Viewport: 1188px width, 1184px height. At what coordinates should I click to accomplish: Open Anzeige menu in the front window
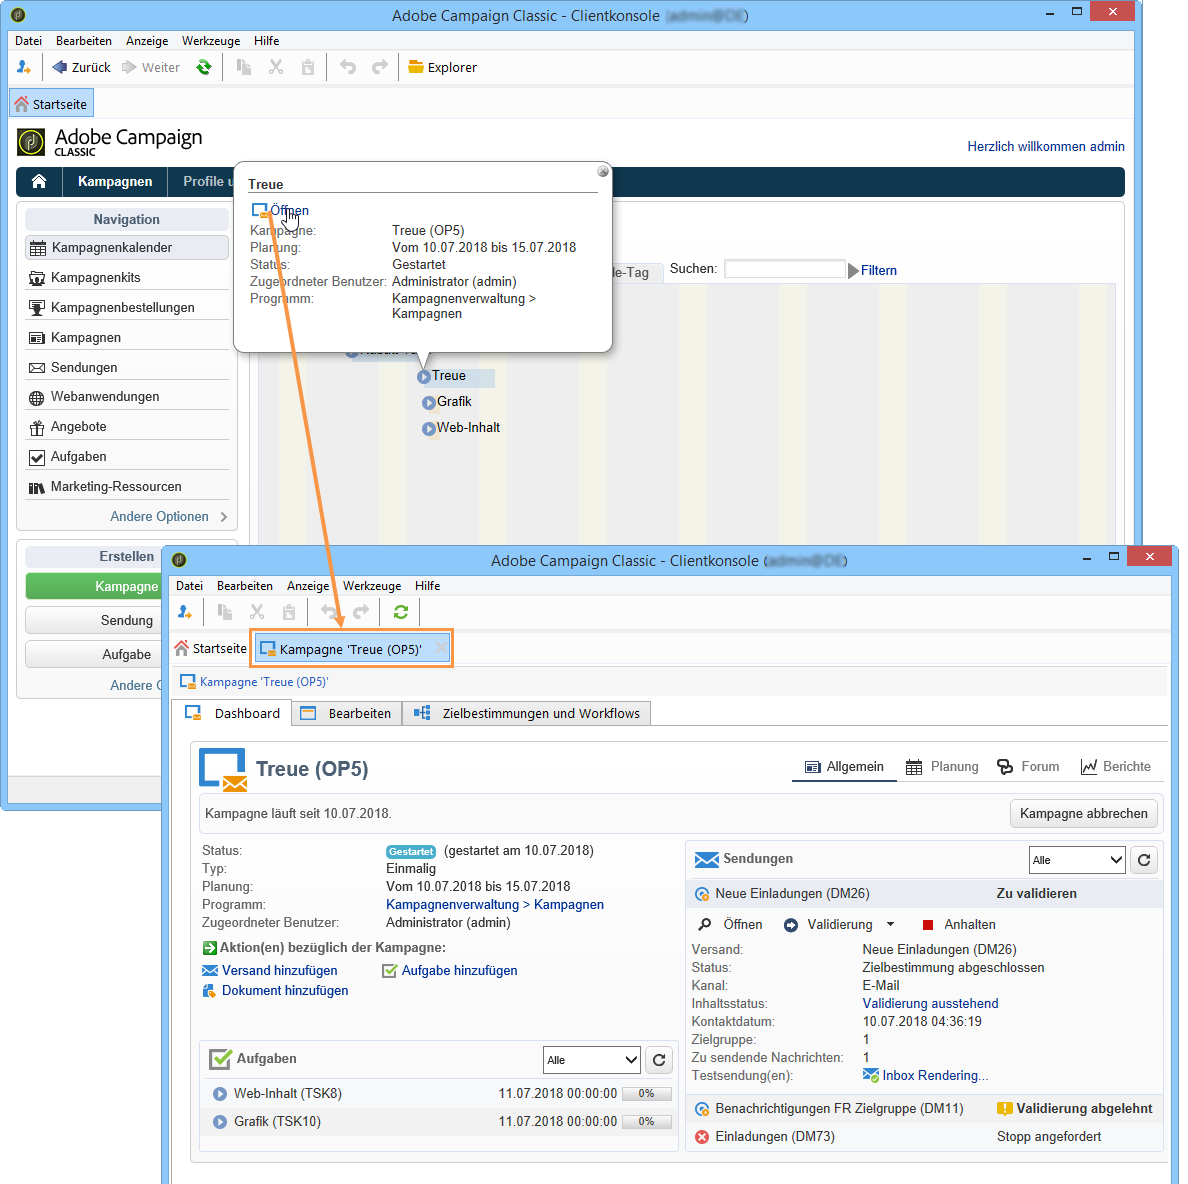308,586
